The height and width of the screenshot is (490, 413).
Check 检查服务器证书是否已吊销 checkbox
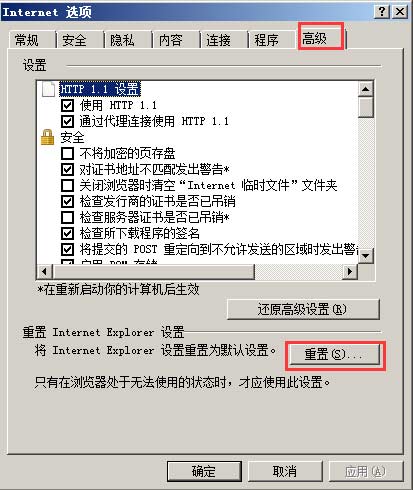tap(67, 217)
